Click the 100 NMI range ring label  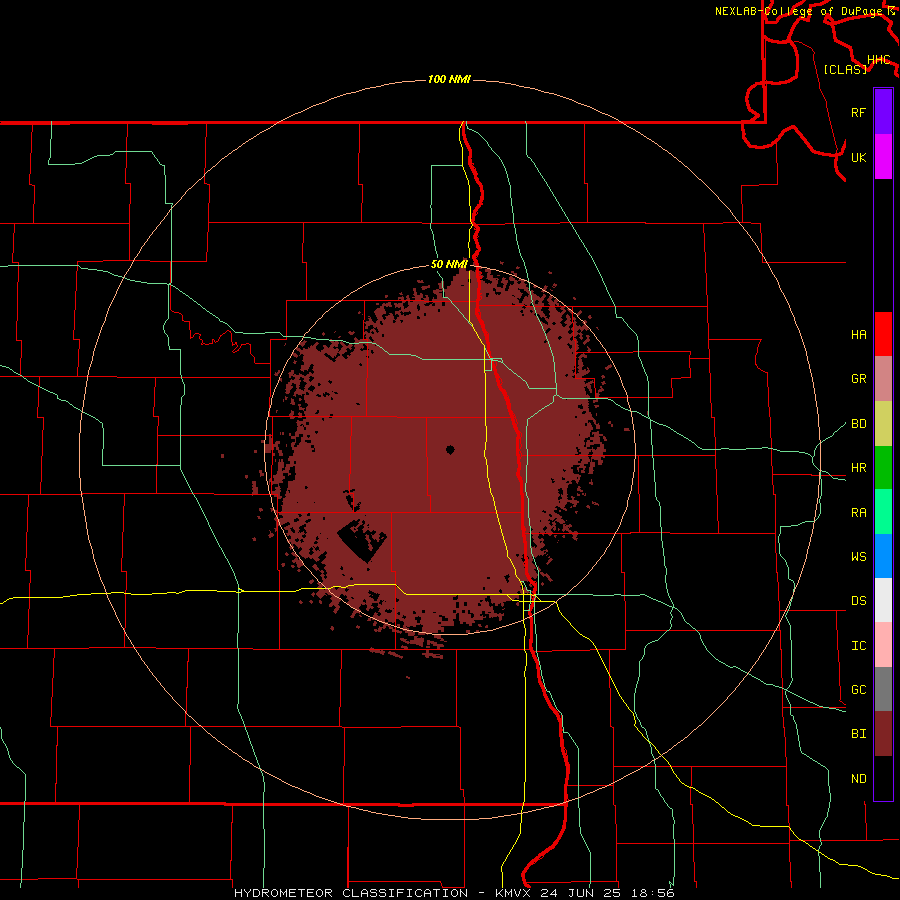point(449,79)
